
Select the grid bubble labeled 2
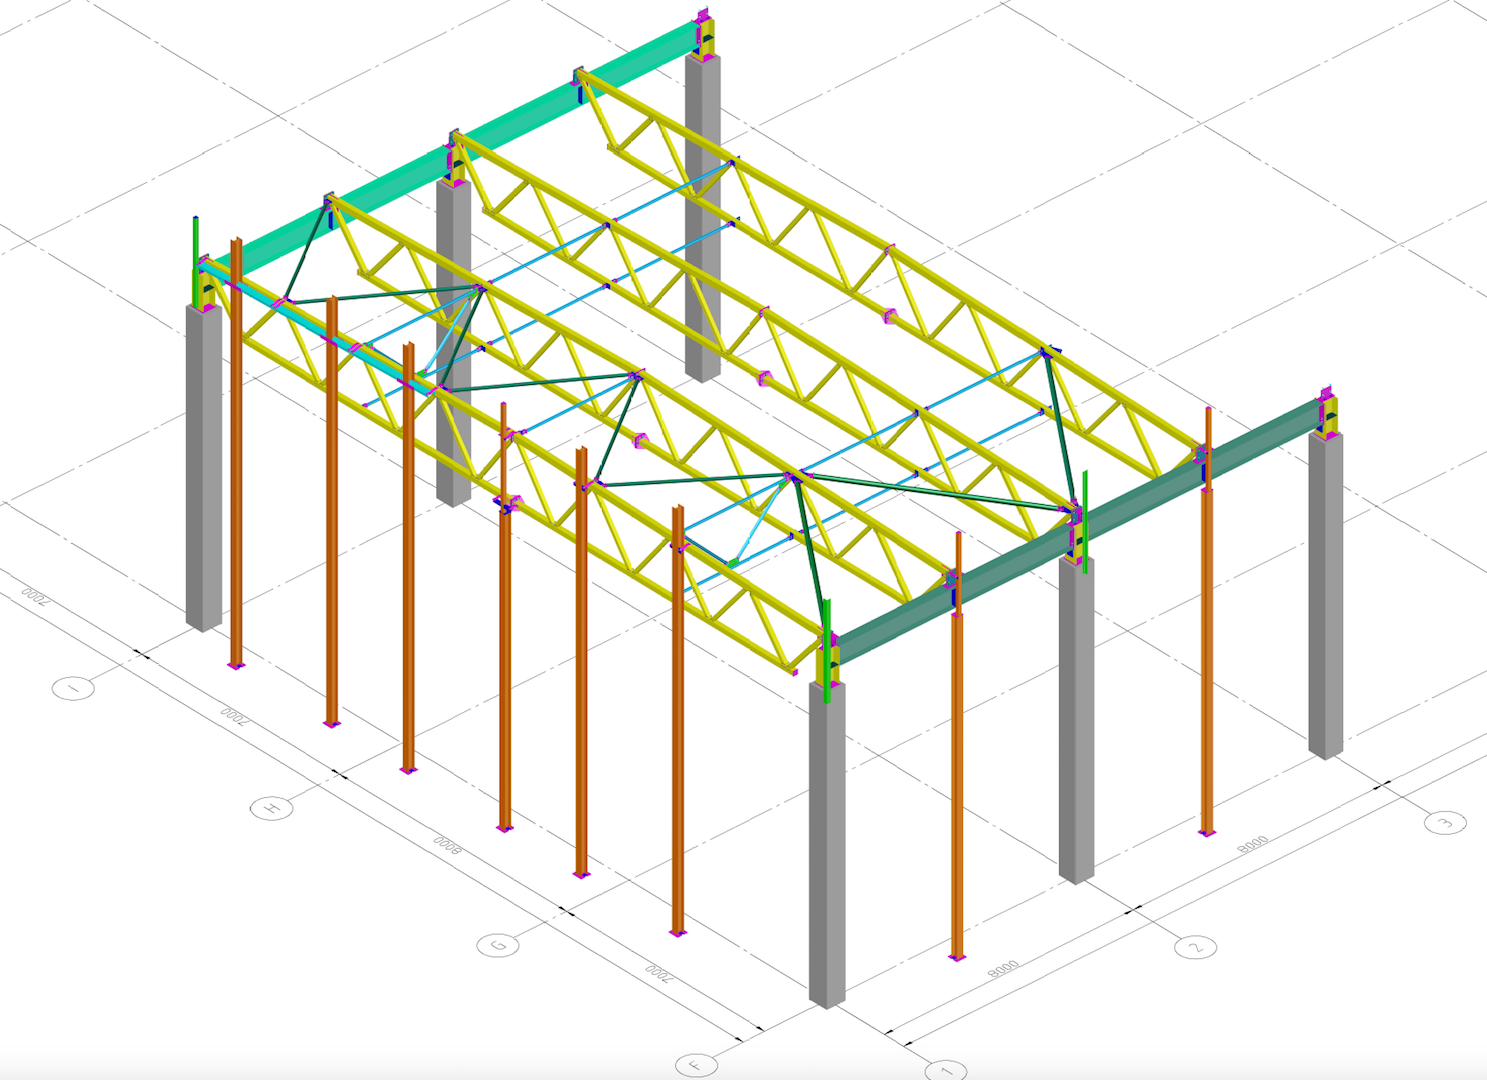[1195, 947]
